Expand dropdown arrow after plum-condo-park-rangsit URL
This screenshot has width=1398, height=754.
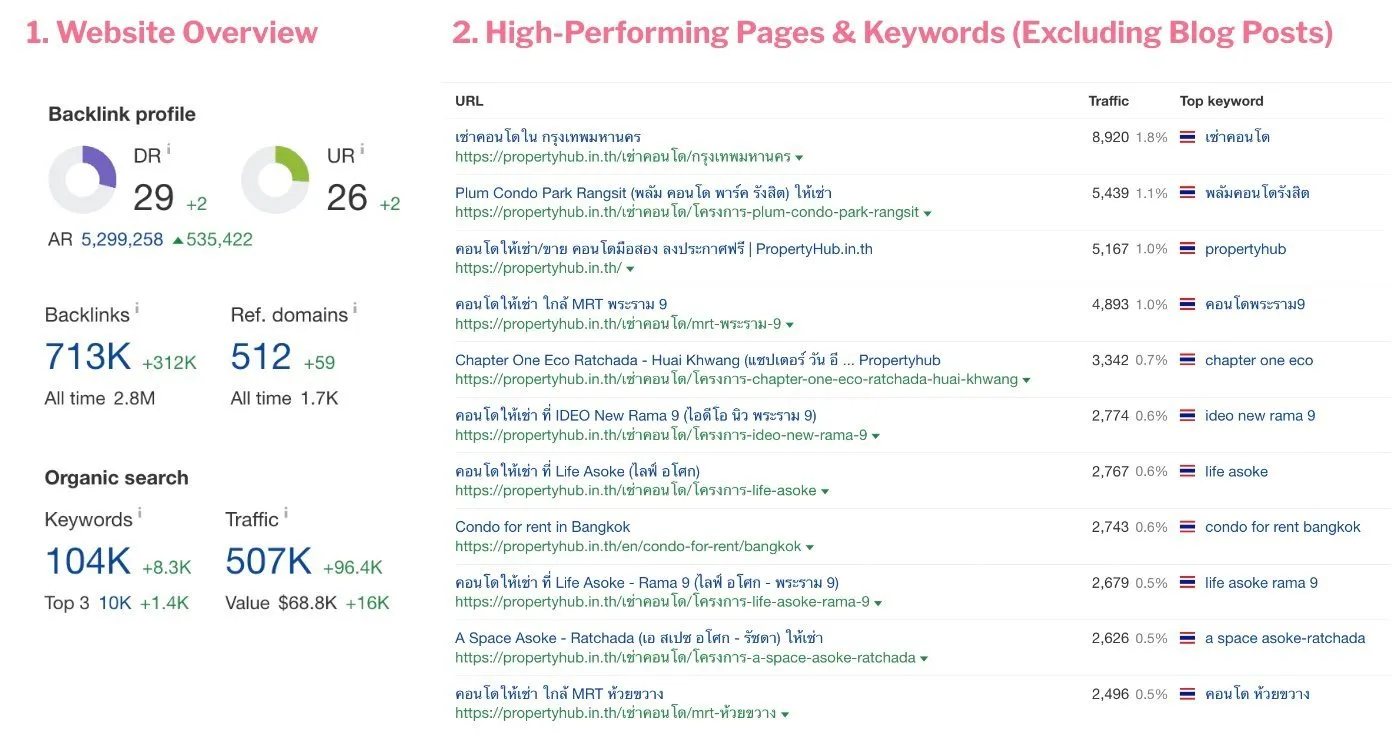[928, 213]
